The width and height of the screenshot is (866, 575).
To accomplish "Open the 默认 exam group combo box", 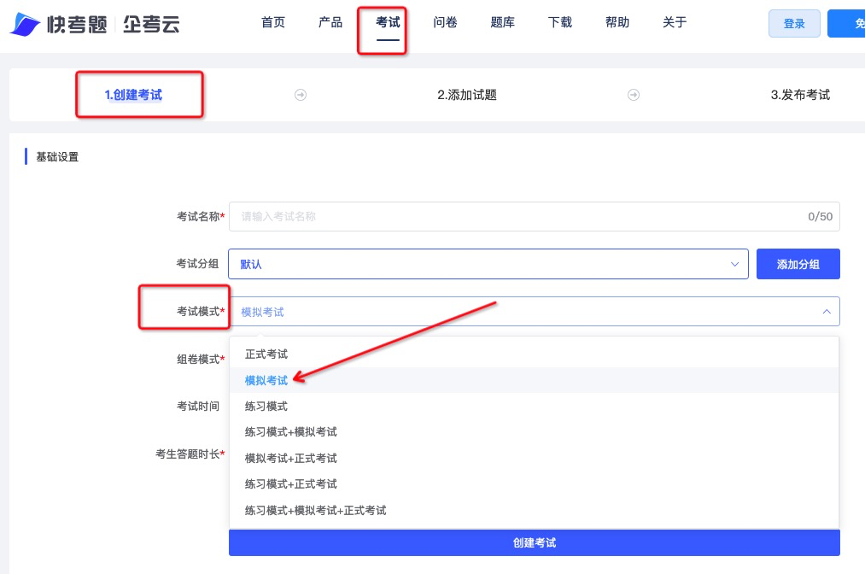I will tap(488, 264).
